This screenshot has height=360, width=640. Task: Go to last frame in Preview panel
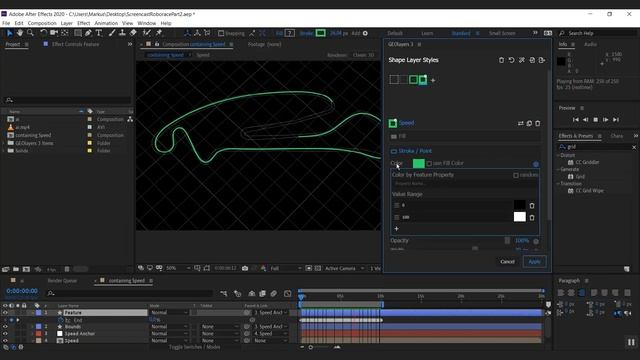(616, 120)
